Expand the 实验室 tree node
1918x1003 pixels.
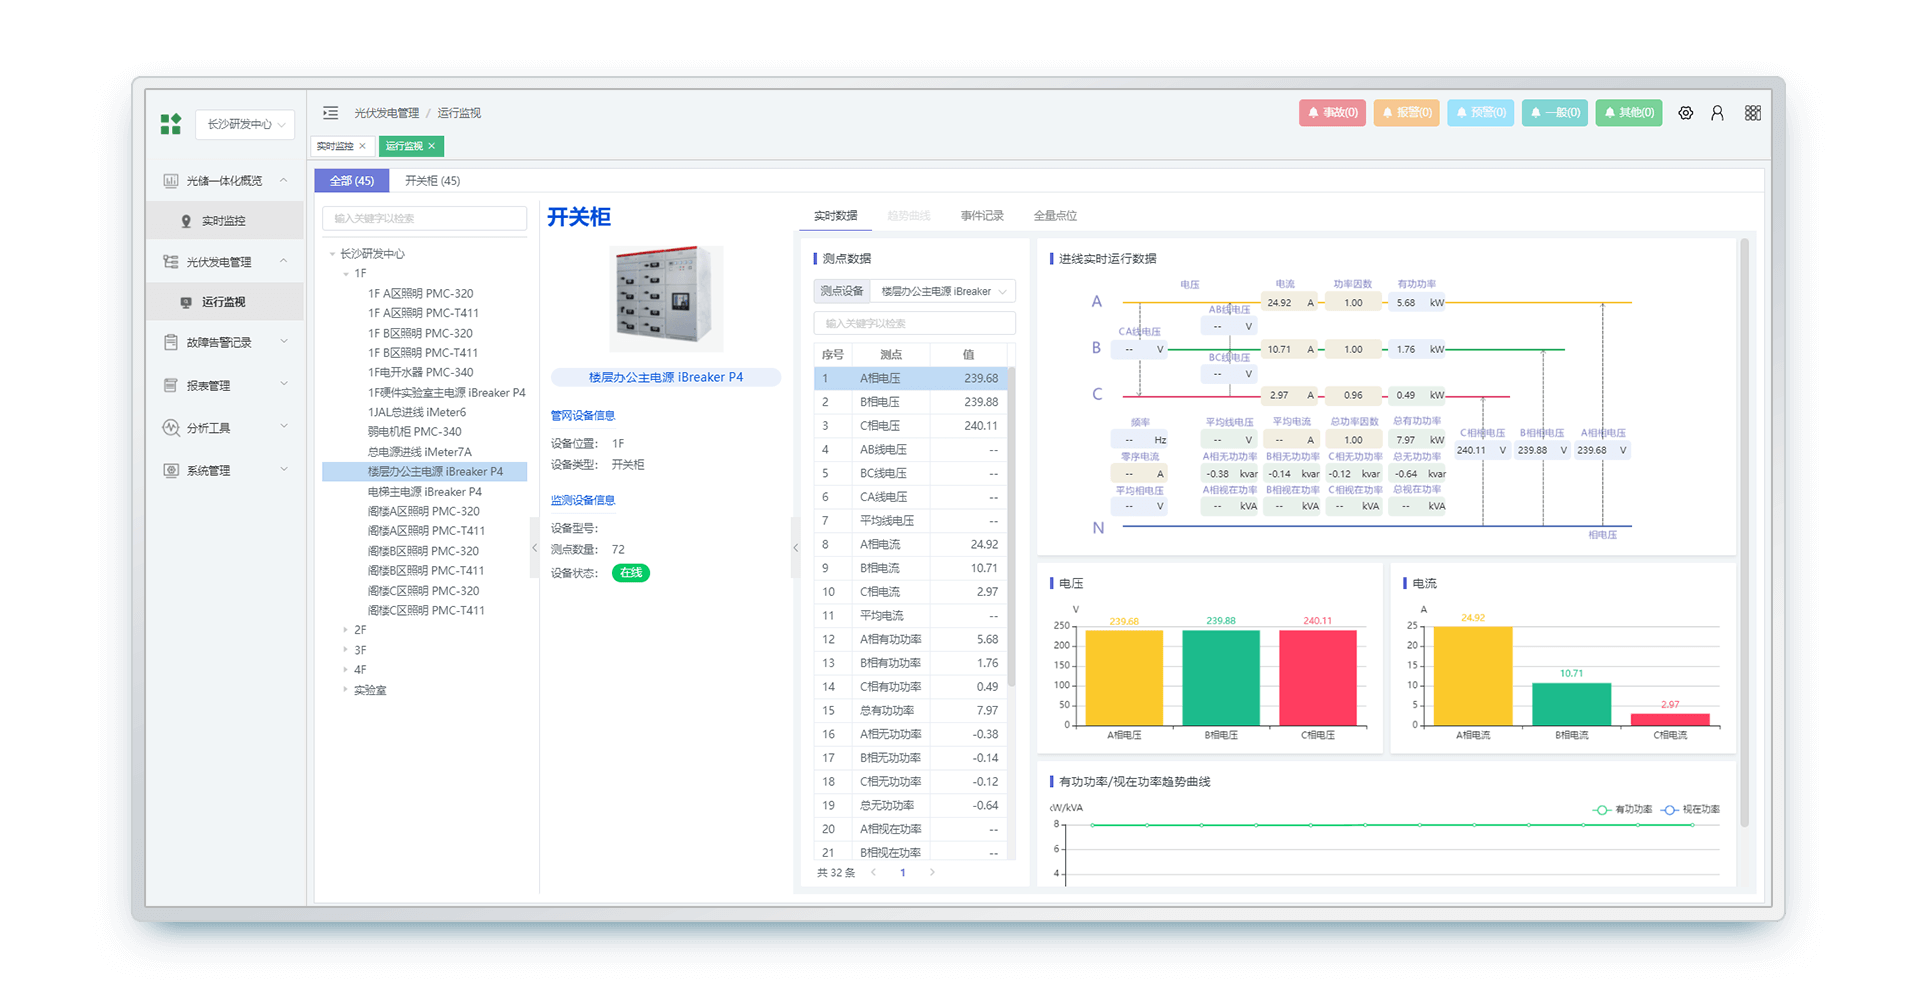[x=346, y=690]
